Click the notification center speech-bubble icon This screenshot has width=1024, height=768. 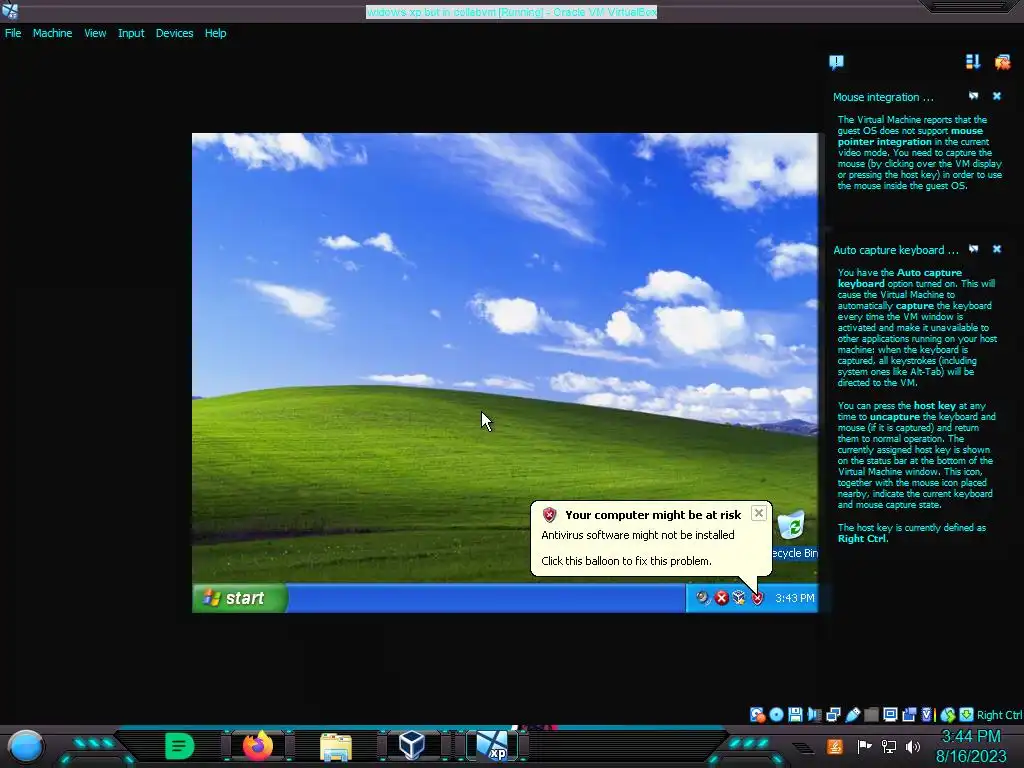point(837,62)
